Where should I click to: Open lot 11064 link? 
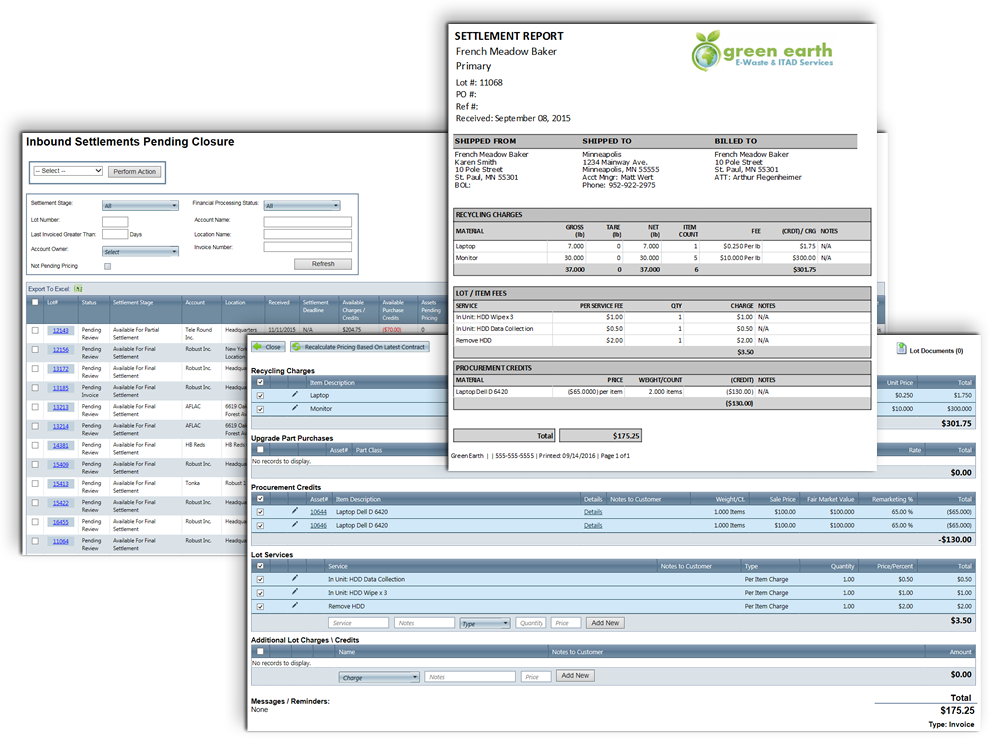(61, 541)
